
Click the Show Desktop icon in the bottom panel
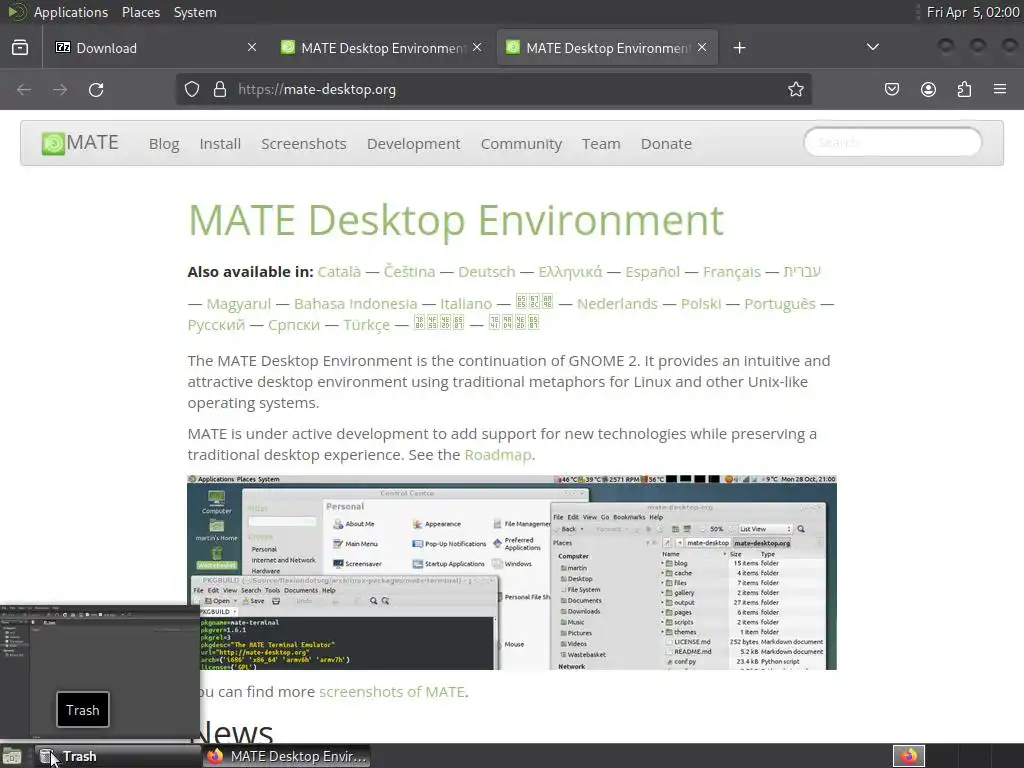pyautogui.click(x=12, y=756)
